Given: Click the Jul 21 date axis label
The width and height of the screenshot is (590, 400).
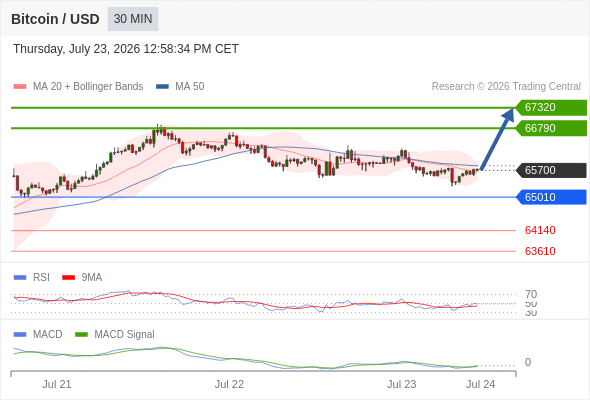Looking at the screenshot, I should tap(56, 384).
